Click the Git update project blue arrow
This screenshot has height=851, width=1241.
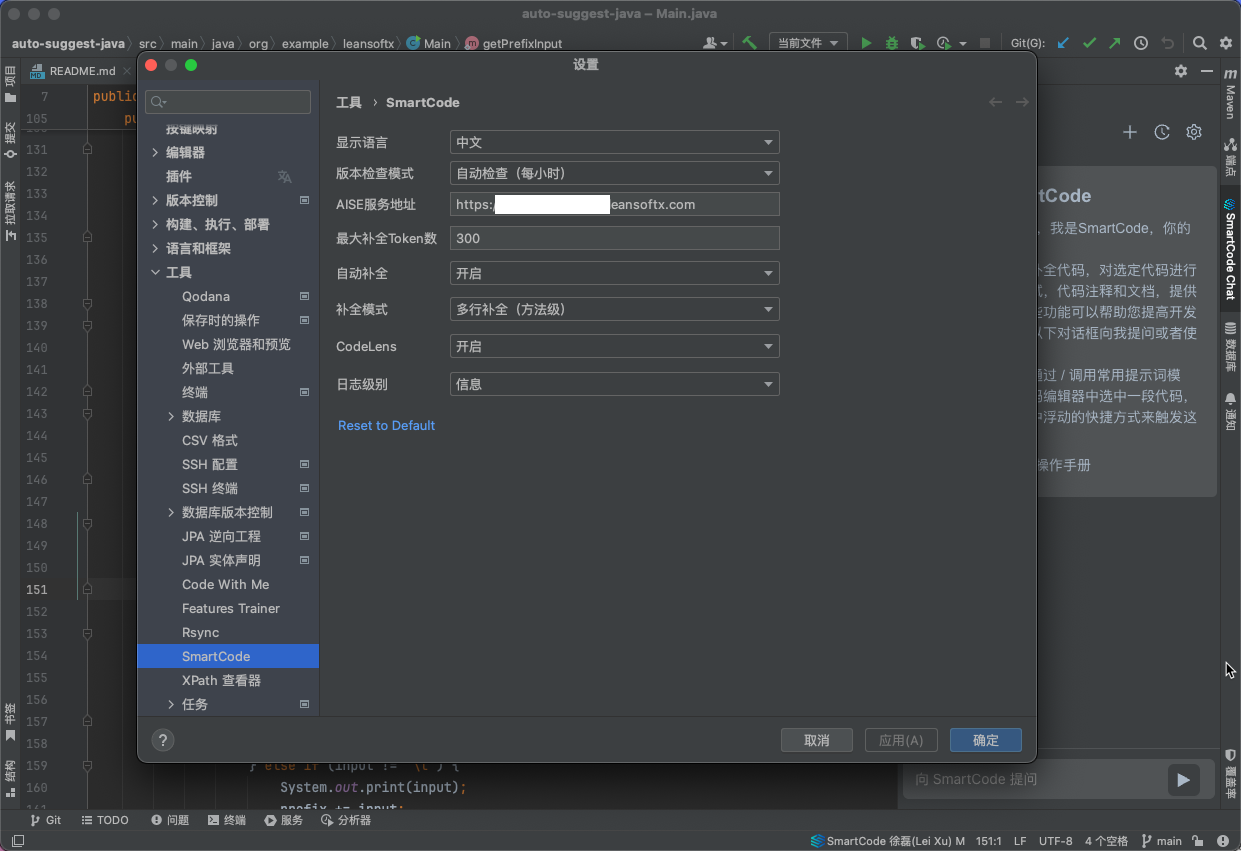[1063, 43]
